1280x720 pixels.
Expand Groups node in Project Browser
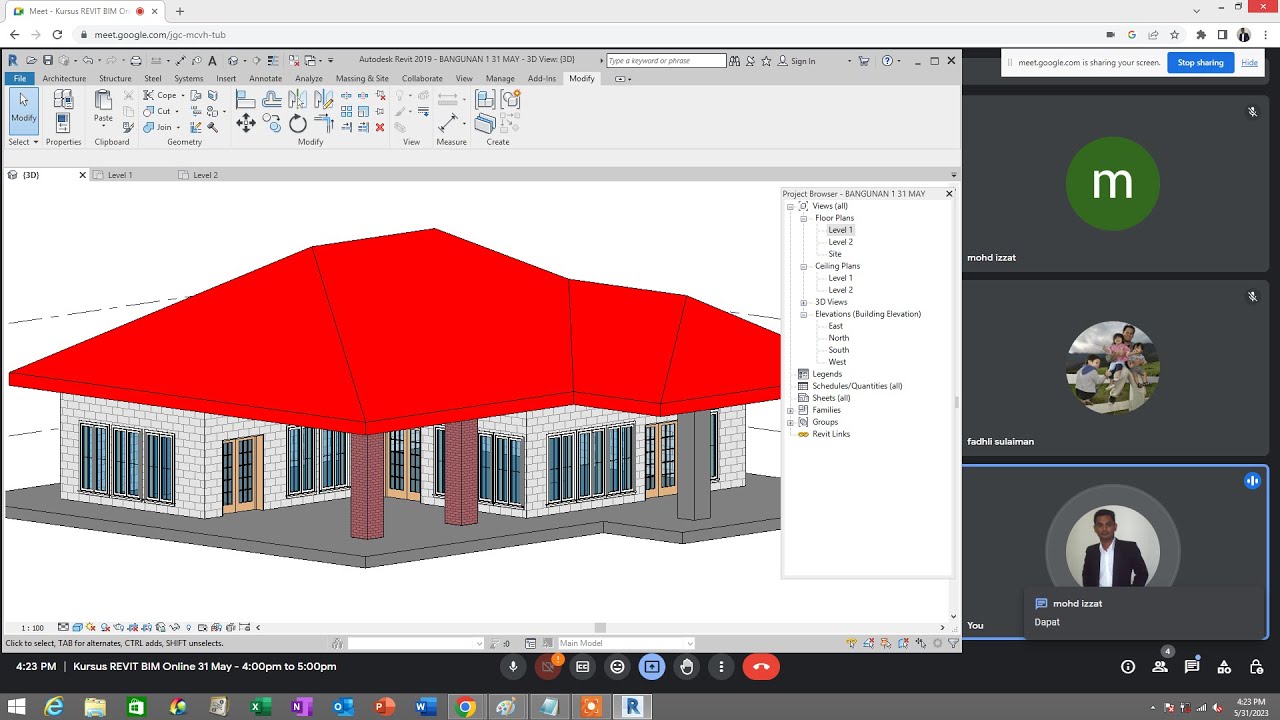coord(790,422)
